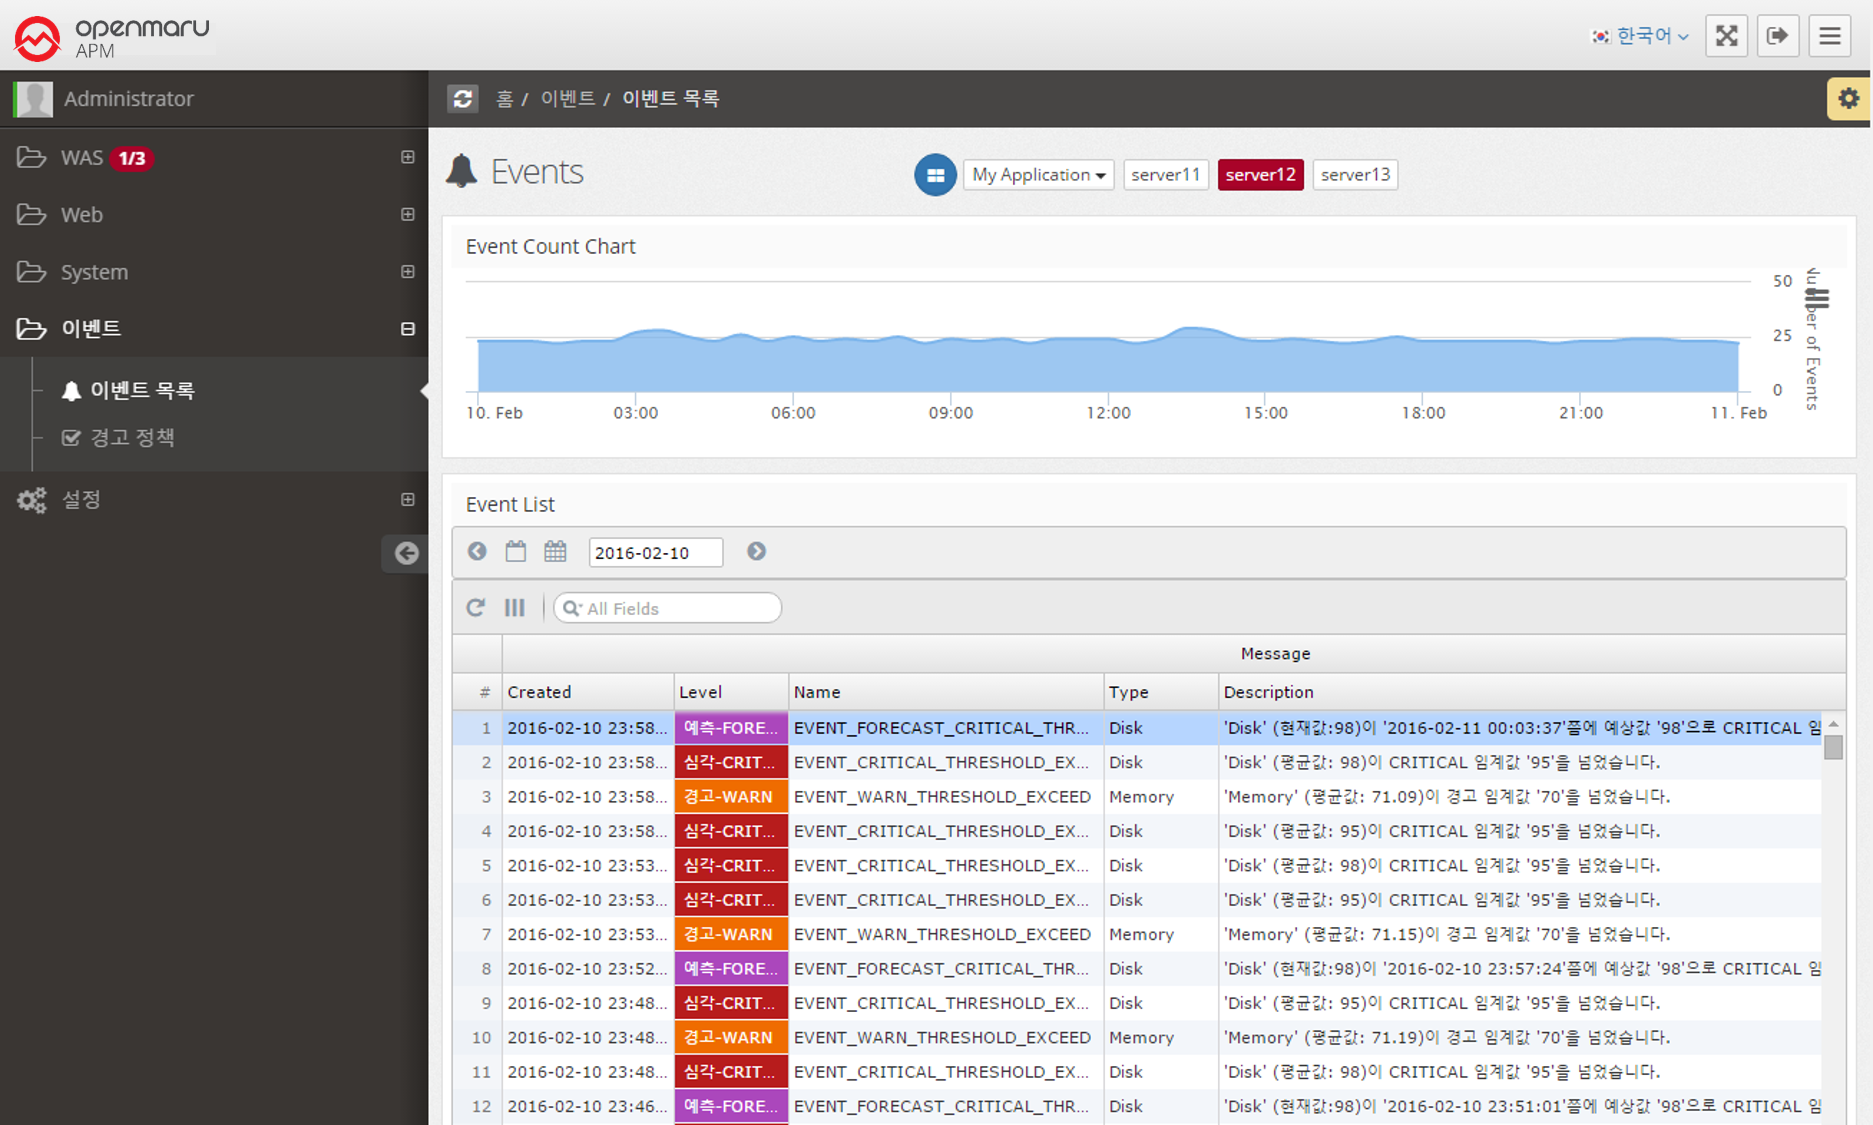Click the refresh icon beside the breadcrumb
This screenshot has height=1125, width=1873.
(x=462, y=98)
